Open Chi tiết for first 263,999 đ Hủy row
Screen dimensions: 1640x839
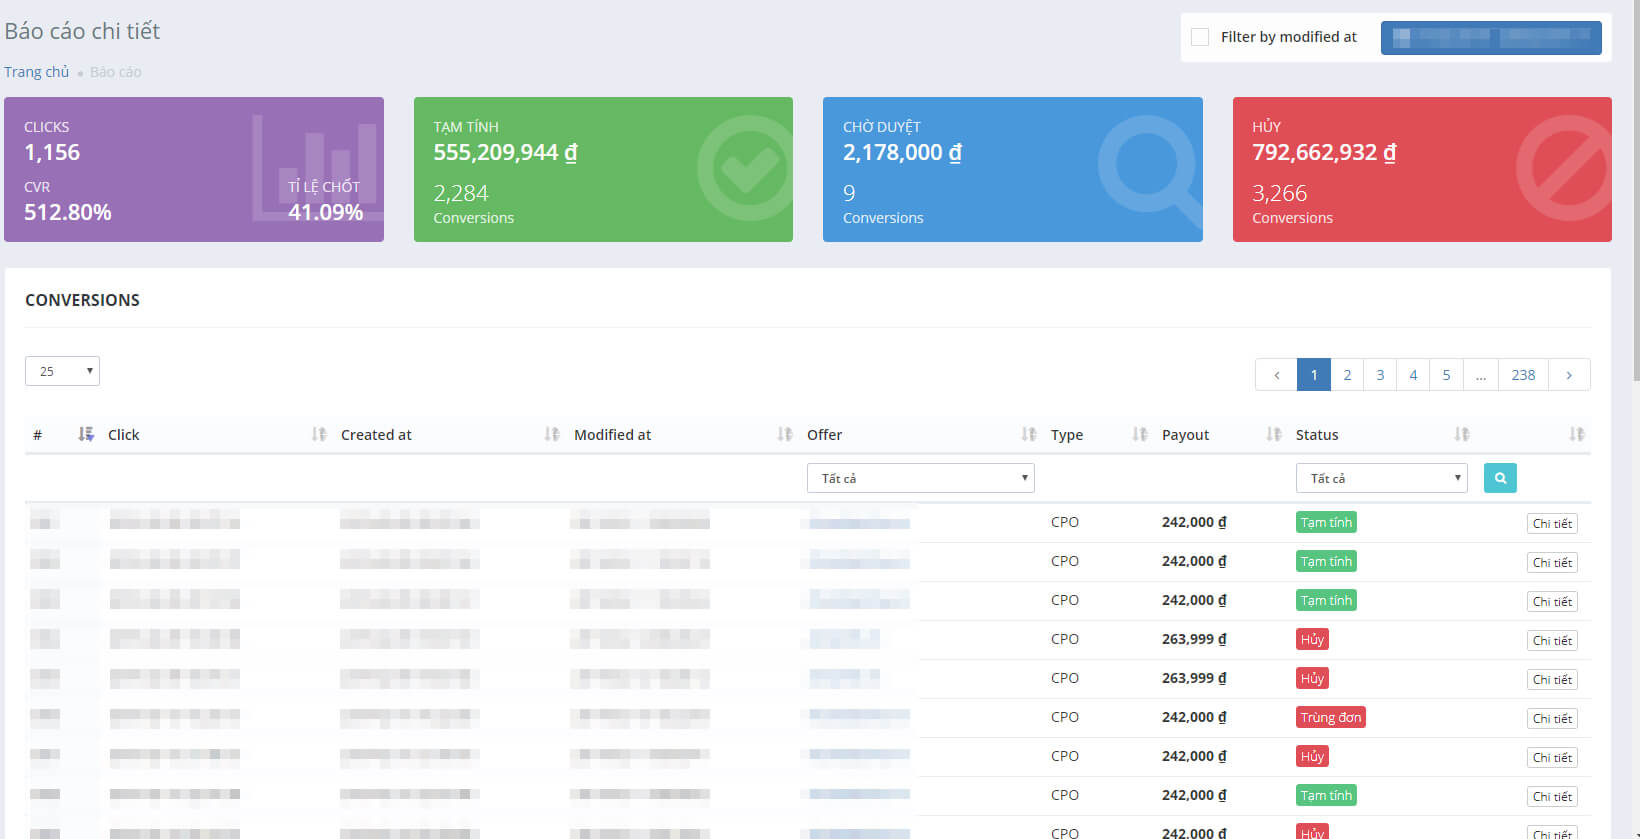1552,640
